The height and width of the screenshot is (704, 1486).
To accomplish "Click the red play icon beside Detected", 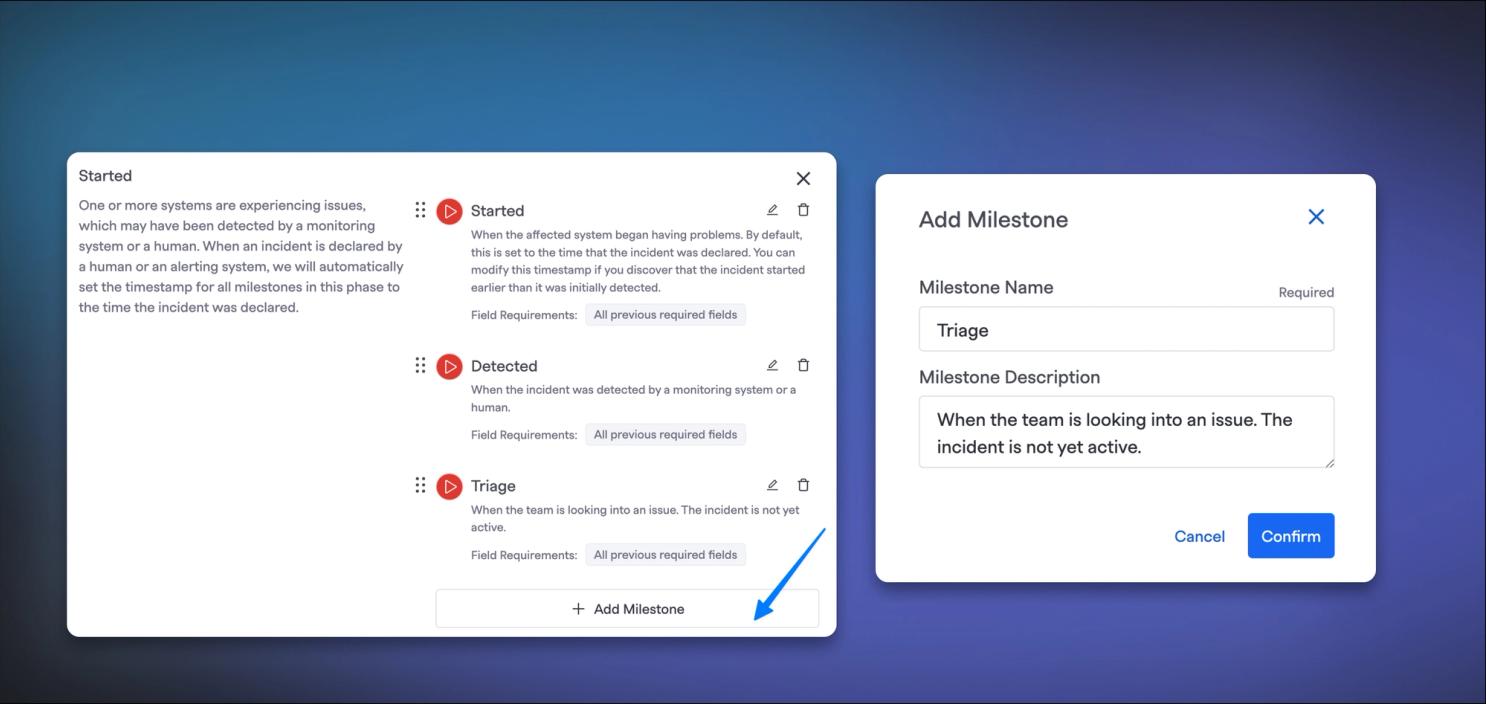I will point(449,366).
